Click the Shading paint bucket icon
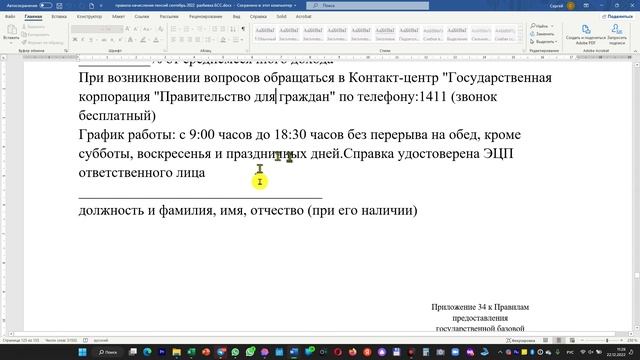The width and height of the screenshot is (640, 360). point(223,40)
